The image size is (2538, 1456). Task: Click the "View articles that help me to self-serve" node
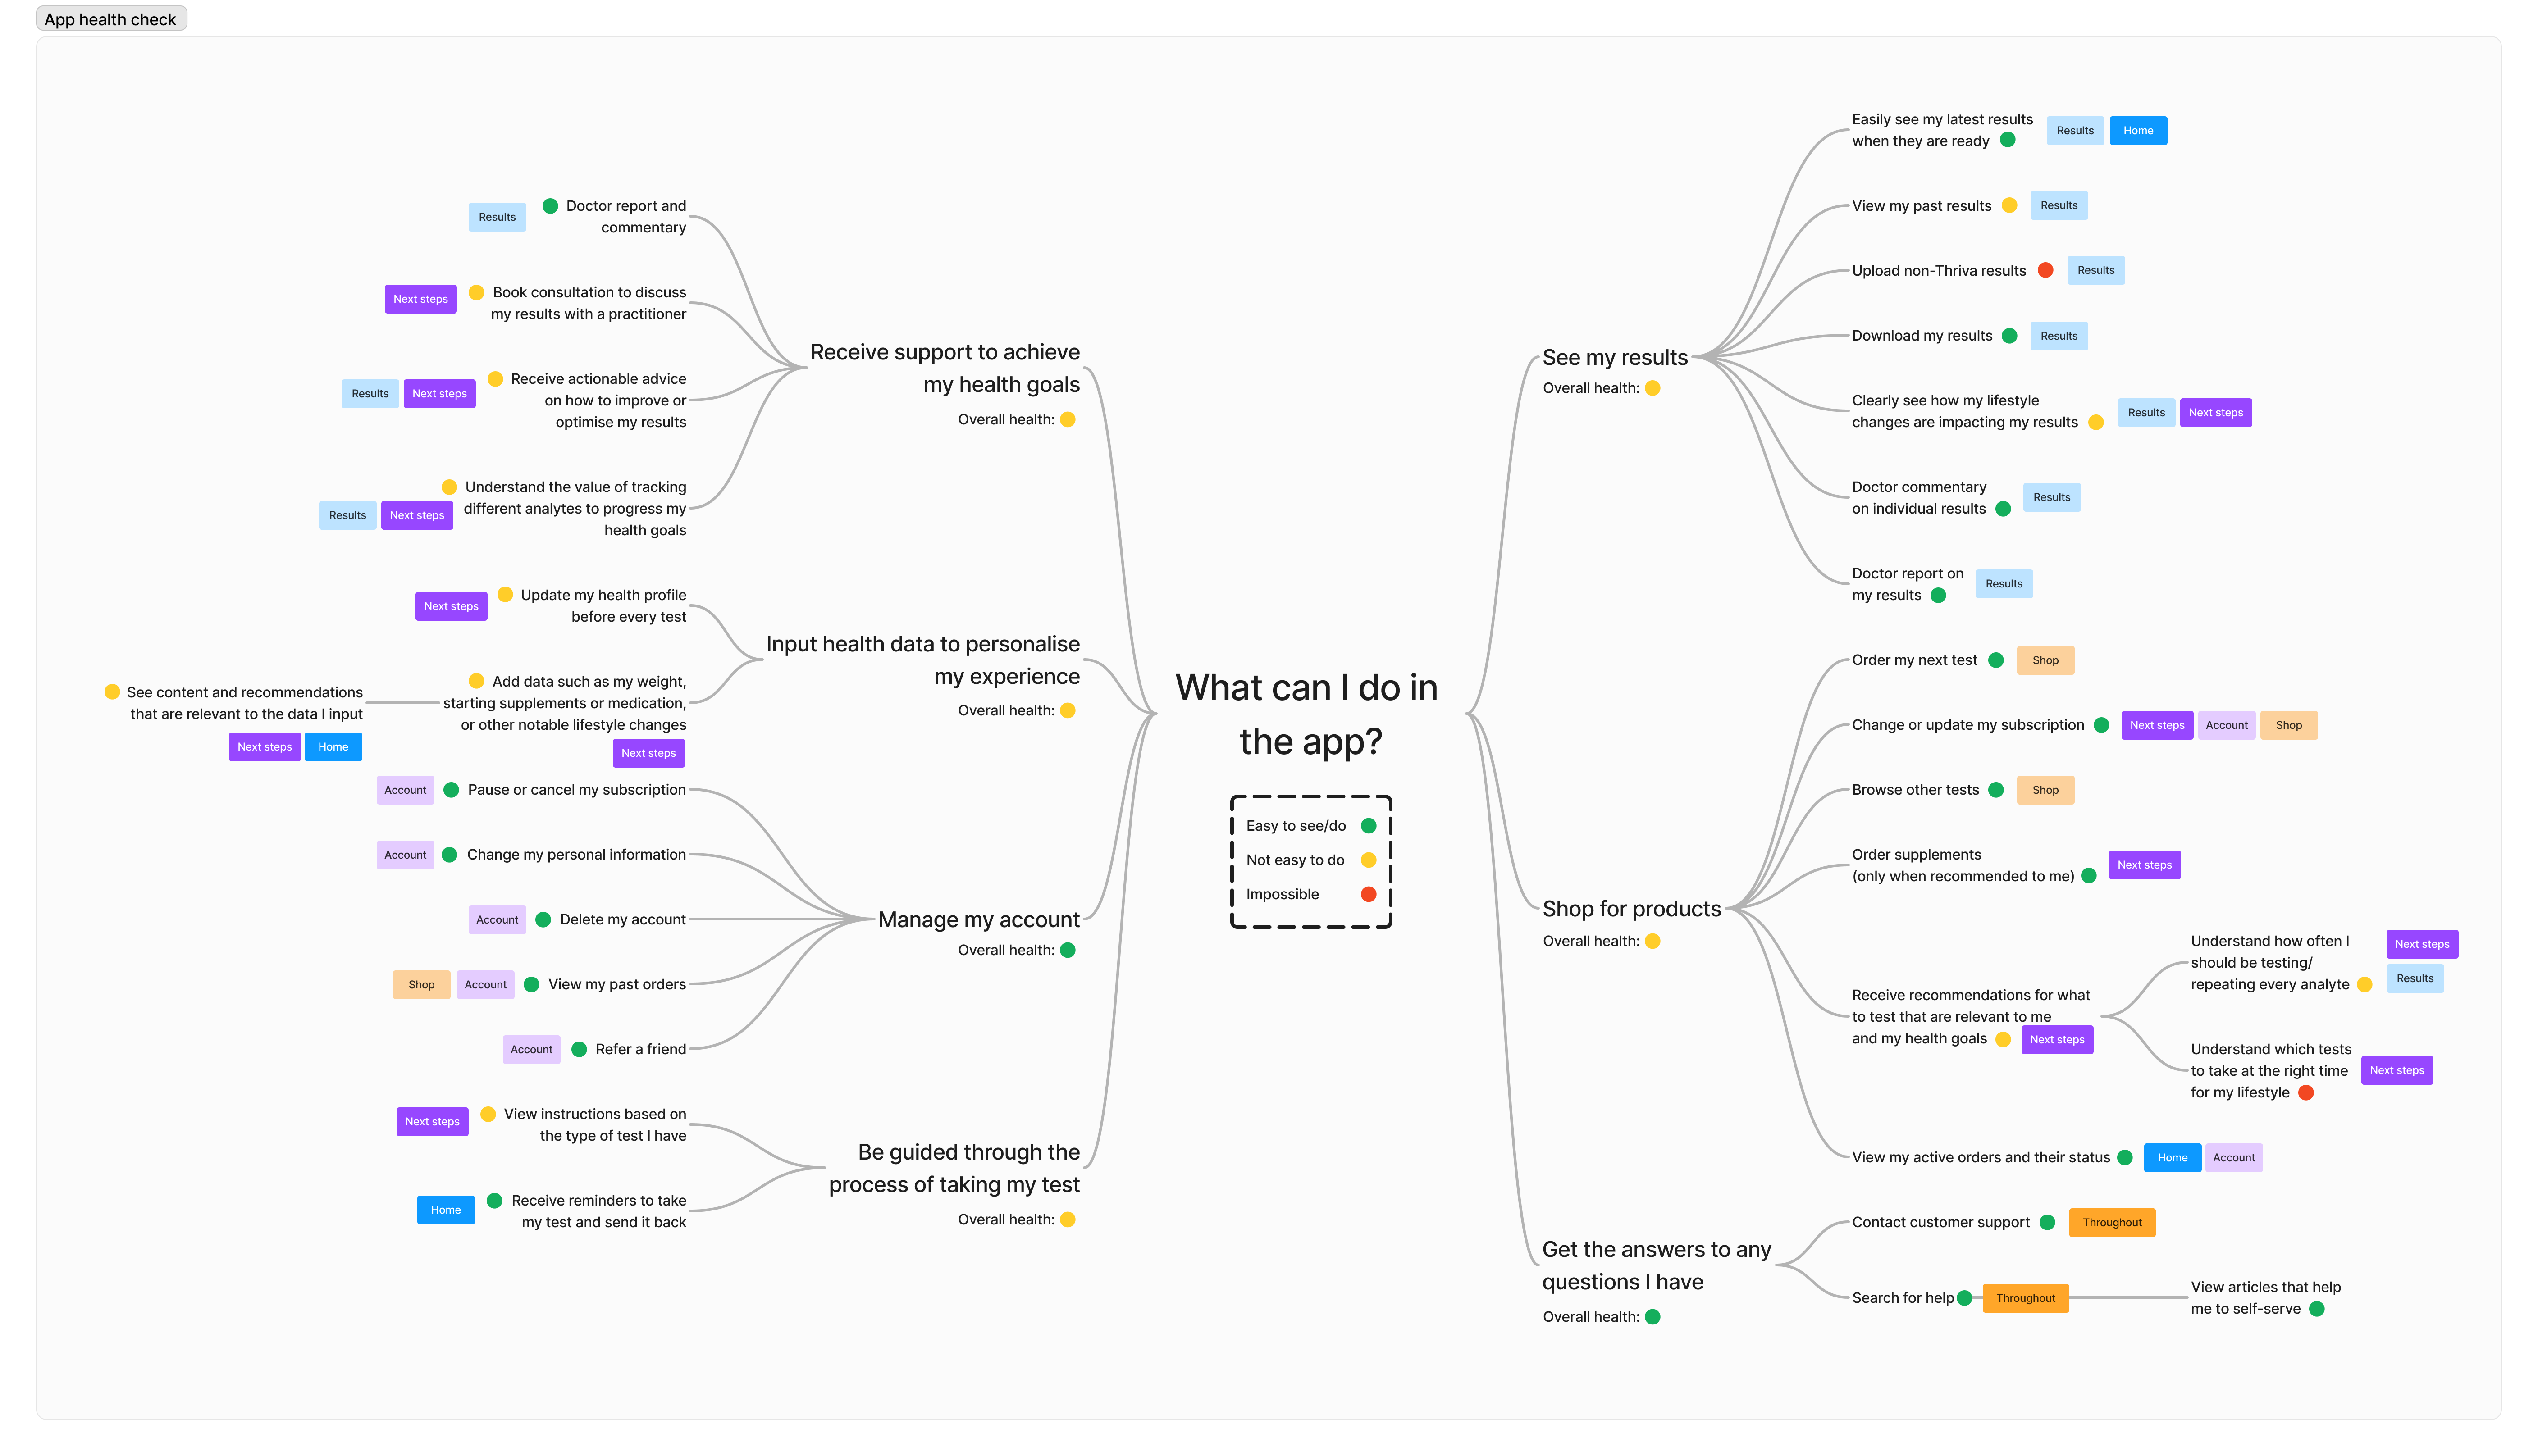click(x=2264, y=1298)
